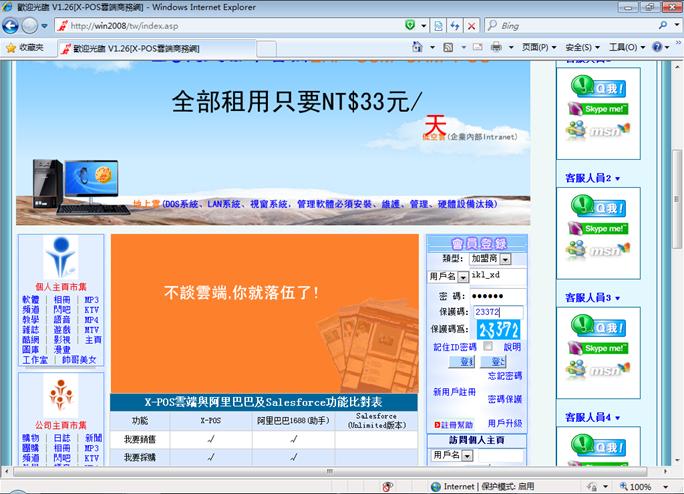
Task: Toggle the 記住ID密碼 checkbox
Action: [x=489, y=346]
